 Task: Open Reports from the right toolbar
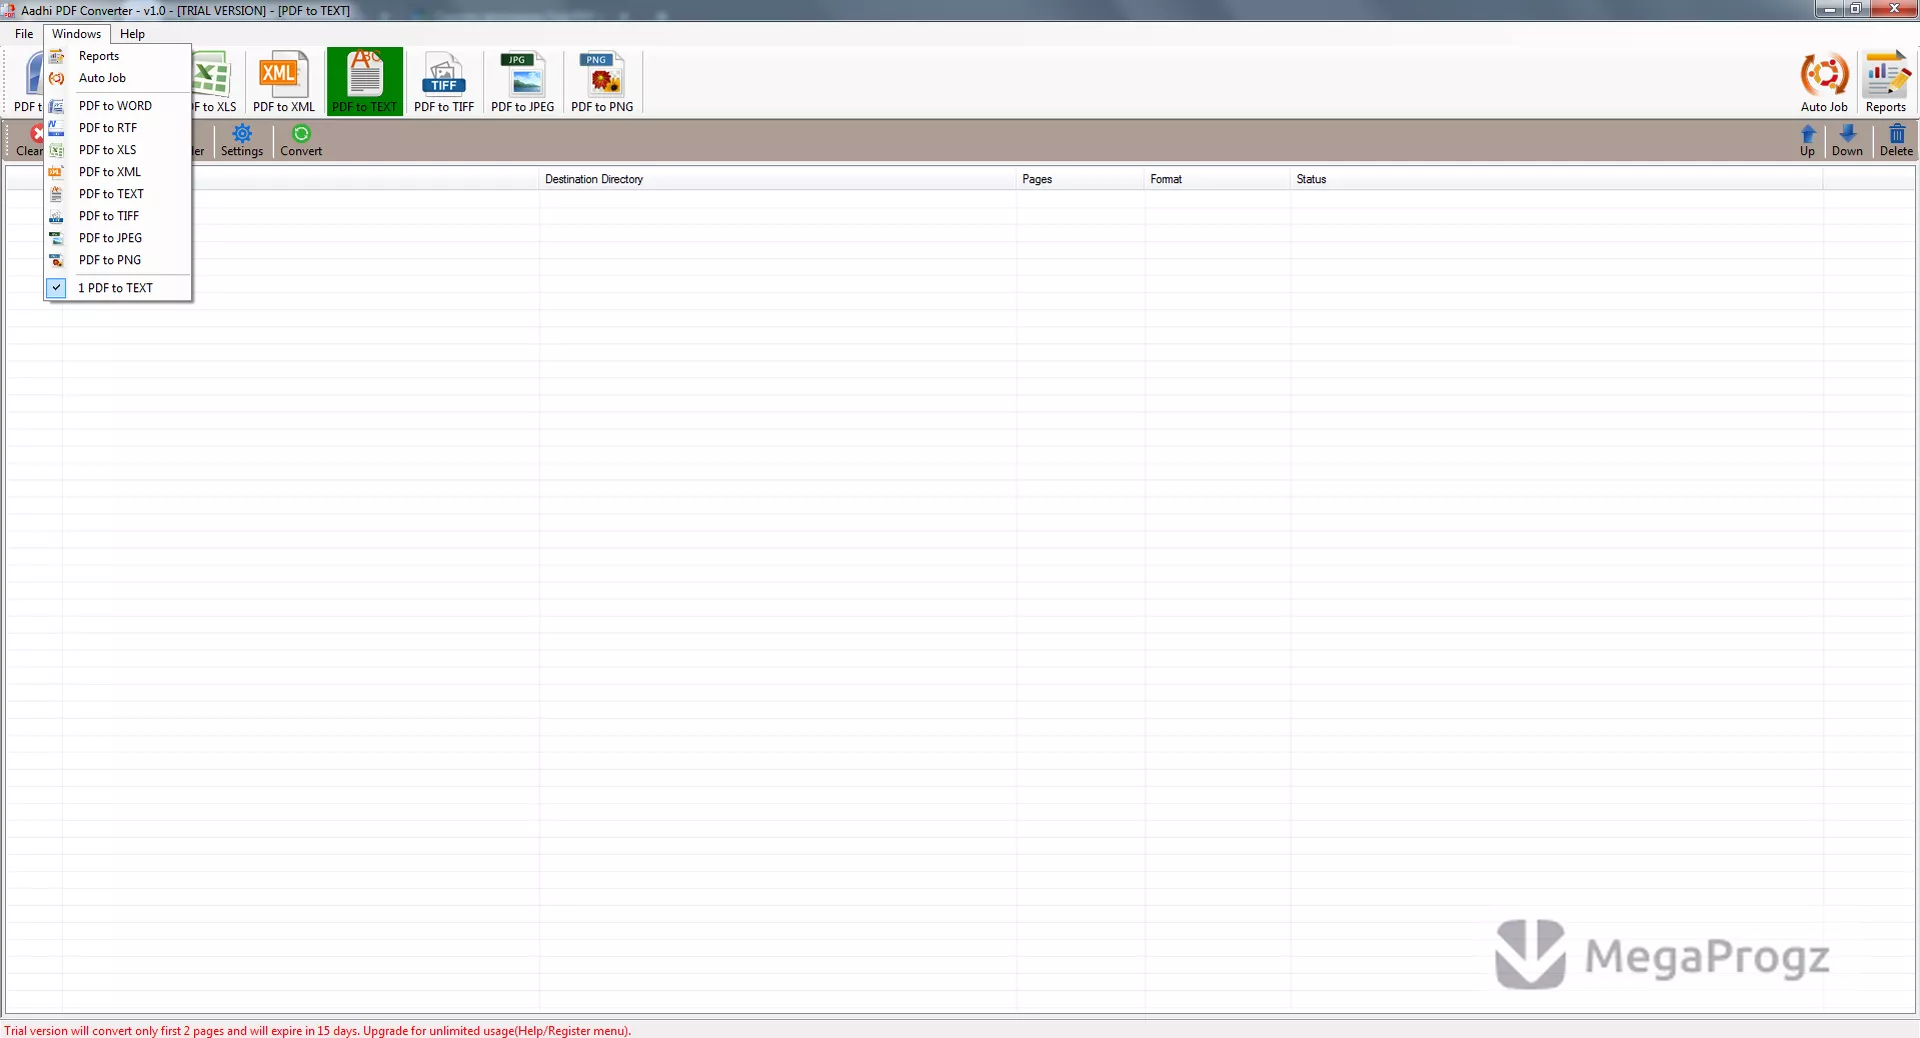pyautogui.click(x=1886, y=82)
